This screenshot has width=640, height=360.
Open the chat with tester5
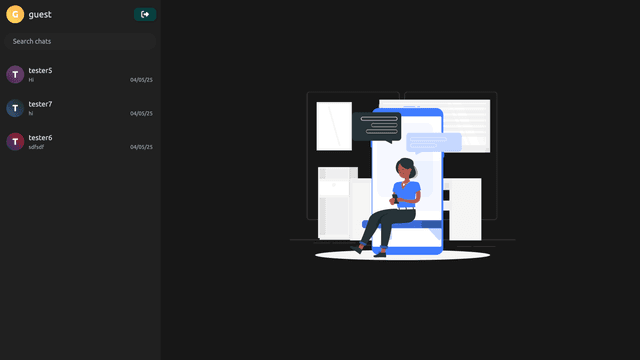point(80,75)
